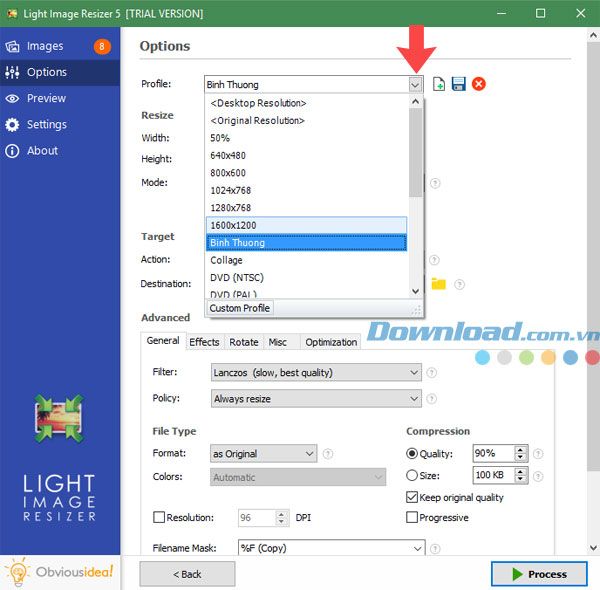Select the Size compression radio button

pos(412,475)
